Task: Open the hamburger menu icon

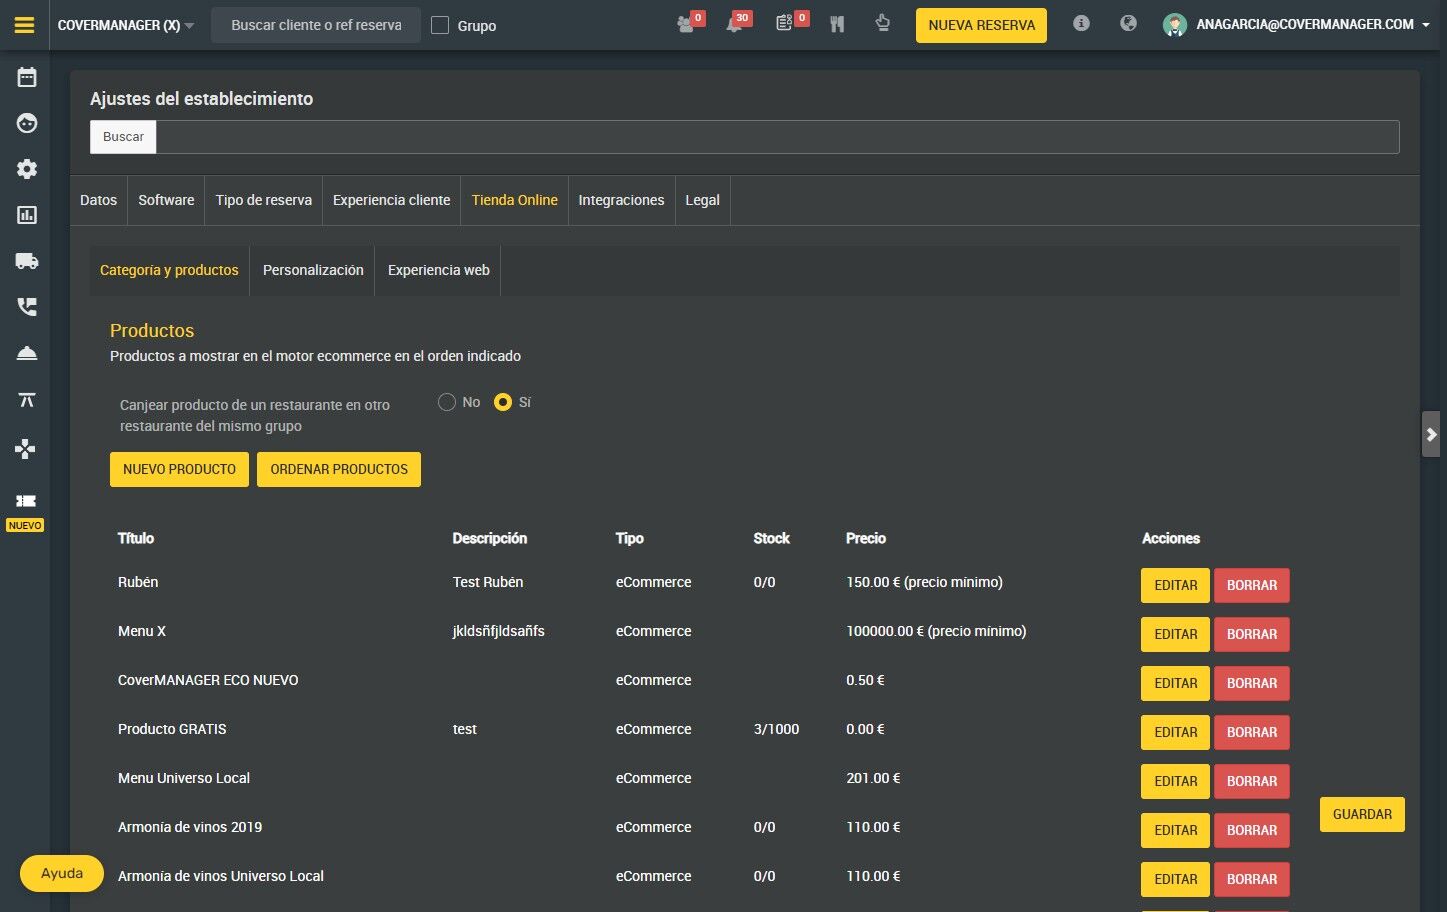Action: coord(25,25)
